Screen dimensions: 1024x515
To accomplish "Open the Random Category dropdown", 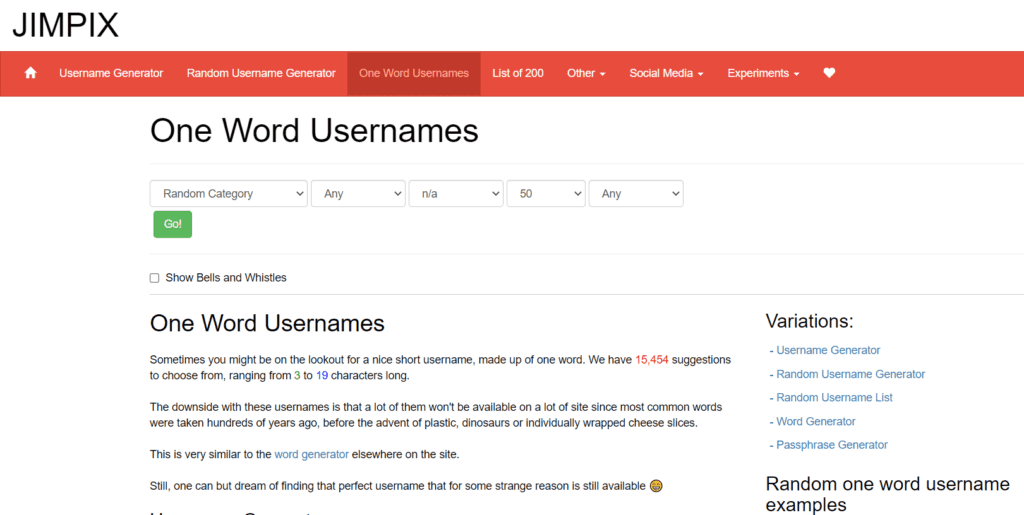I will tap(229, 194).
